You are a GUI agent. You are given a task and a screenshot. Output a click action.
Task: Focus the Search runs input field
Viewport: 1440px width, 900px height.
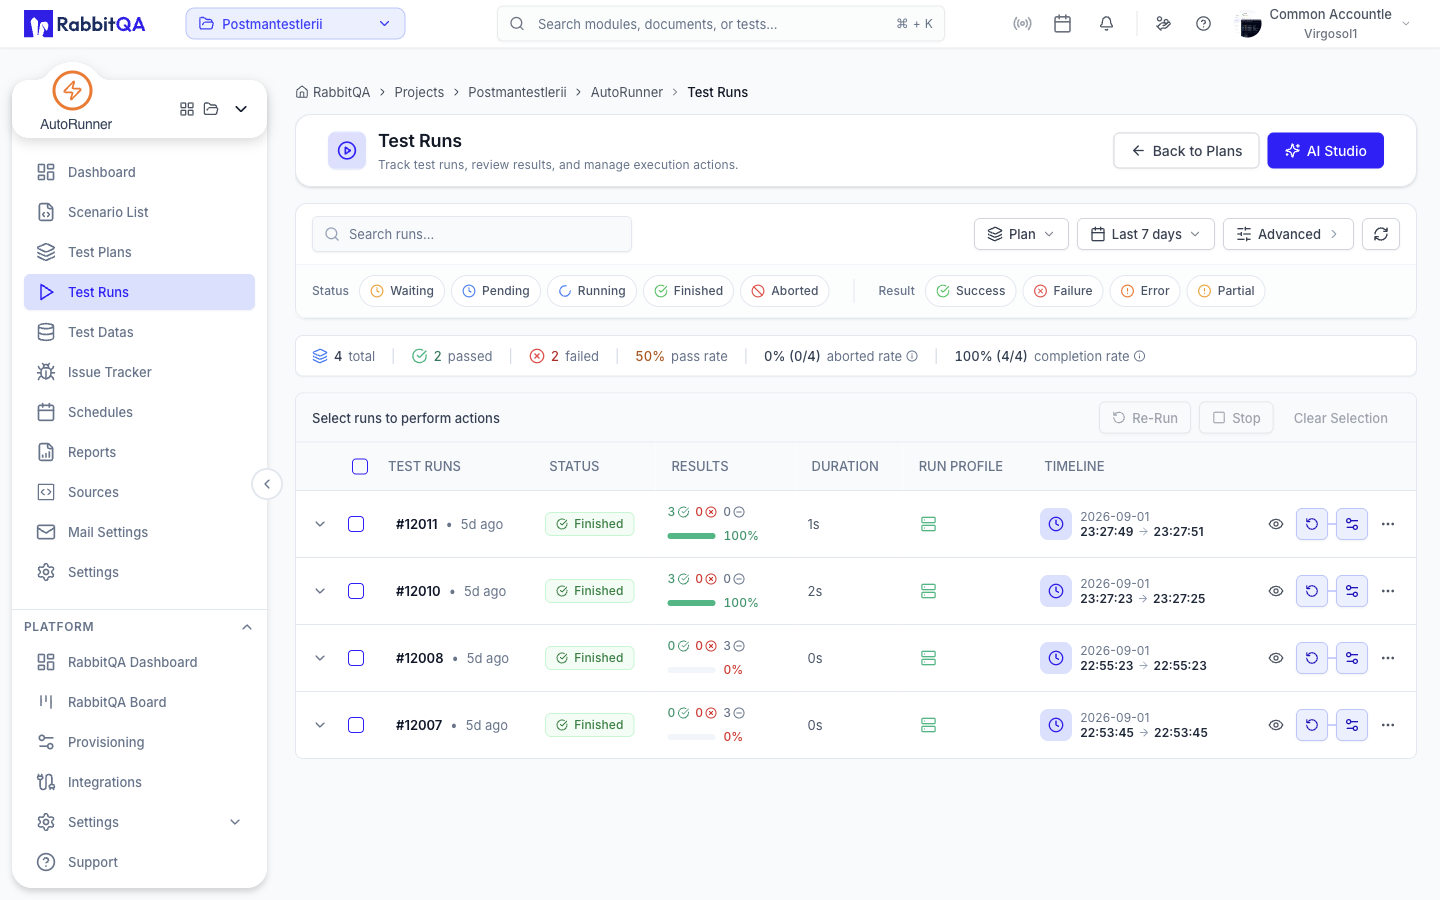click(x=472, y=234)
